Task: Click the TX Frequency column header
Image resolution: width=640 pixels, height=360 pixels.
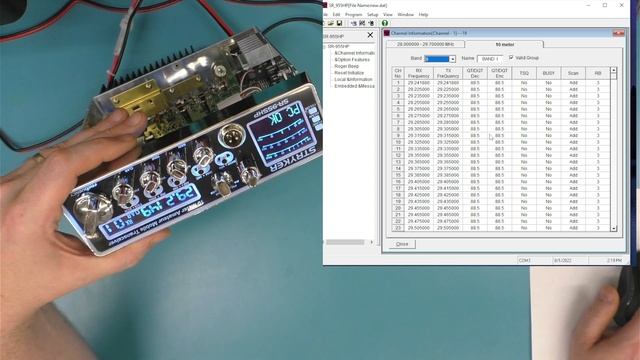Action: [448, 73]
